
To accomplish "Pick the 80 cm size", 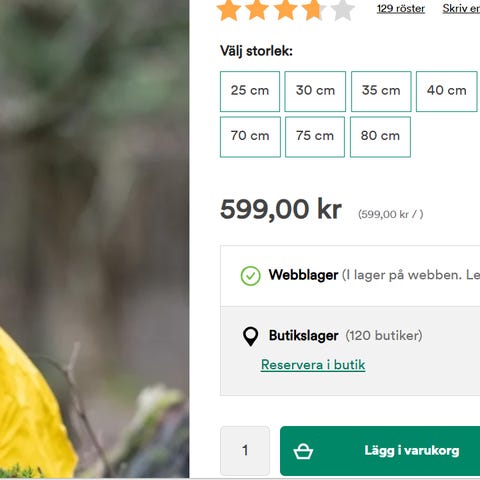I will (380, 137).
